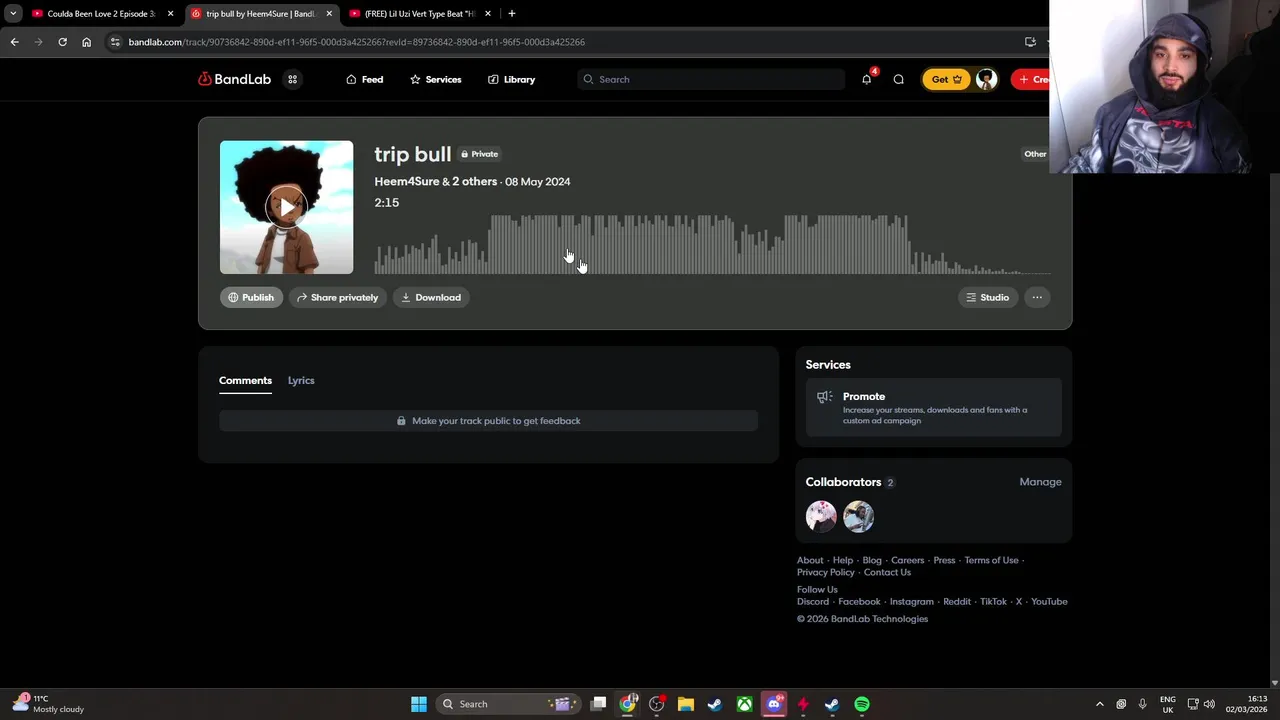1280x720 pixels.
Task: Open the Privacy Policy link
Action: pyautogui.click(x=826, y=572)
